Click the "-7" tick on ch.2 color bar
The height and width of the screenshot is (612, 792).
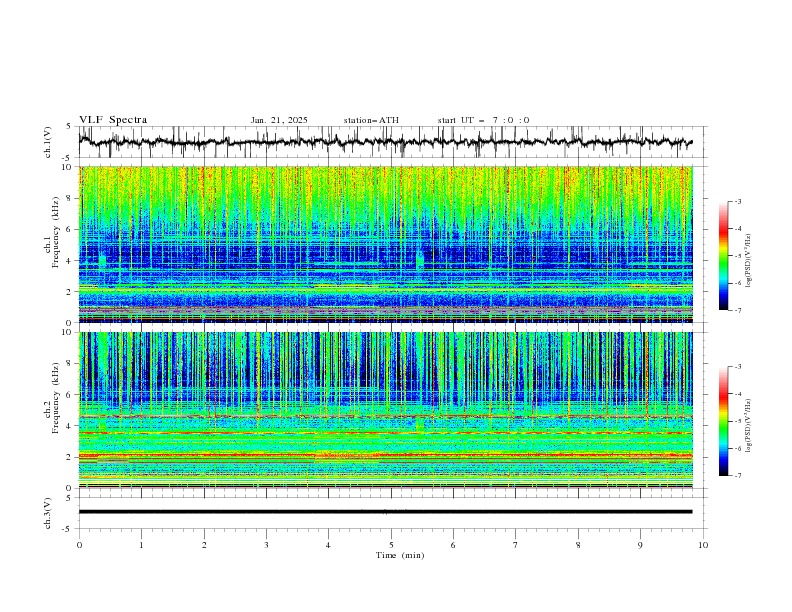pos(737,476)
